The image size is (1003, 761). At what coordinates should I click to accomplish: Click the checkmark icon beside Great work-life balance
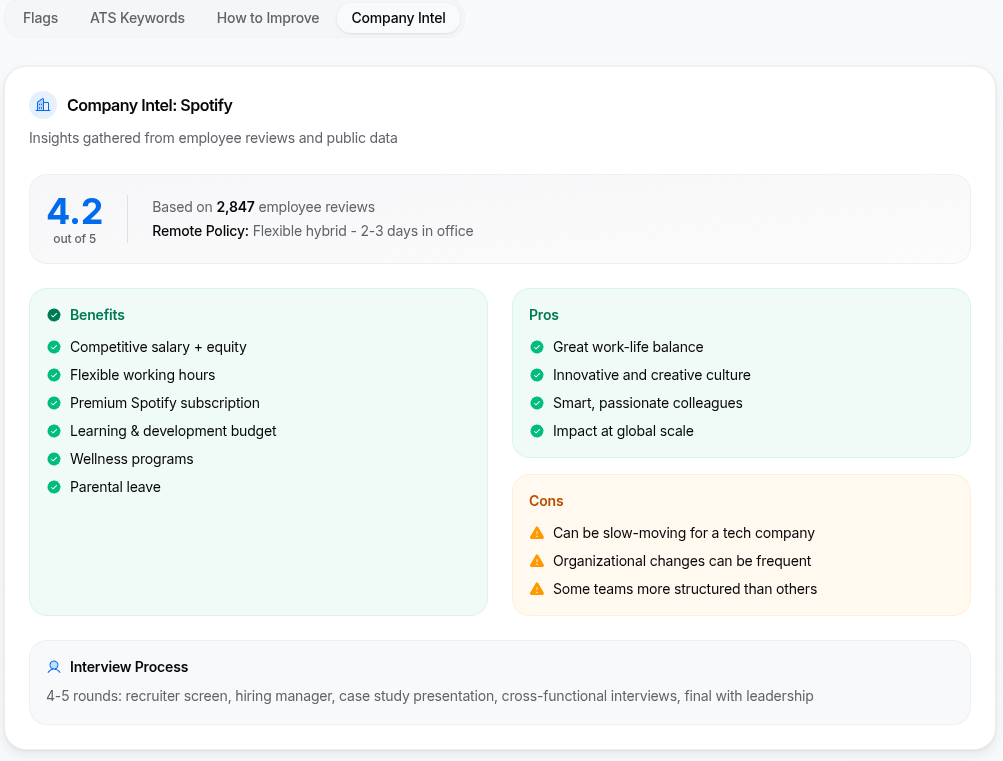(x=536, y=347)
